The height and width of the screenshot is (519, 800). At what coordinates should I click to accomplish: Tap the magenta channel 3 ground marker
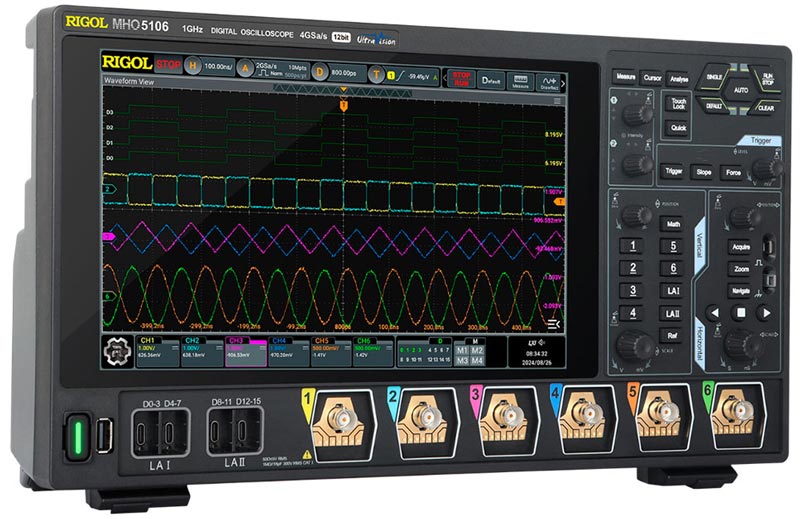pos(109,237)
